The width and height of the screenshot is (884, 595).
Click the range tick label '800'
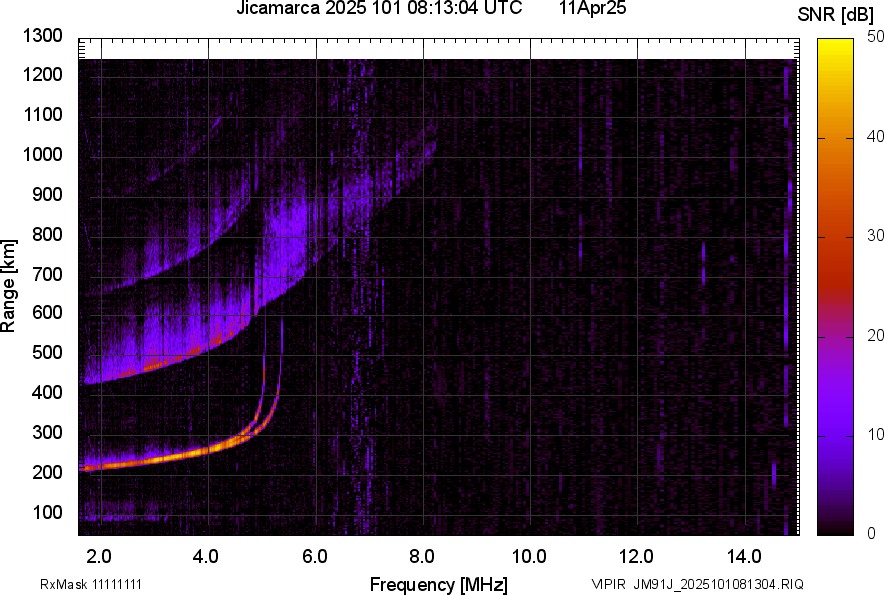(x=47, y=233)
